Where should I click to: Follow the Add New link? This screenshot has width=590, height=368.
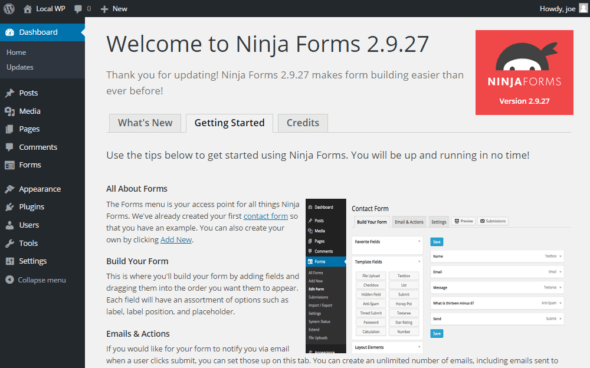point(176,240)
